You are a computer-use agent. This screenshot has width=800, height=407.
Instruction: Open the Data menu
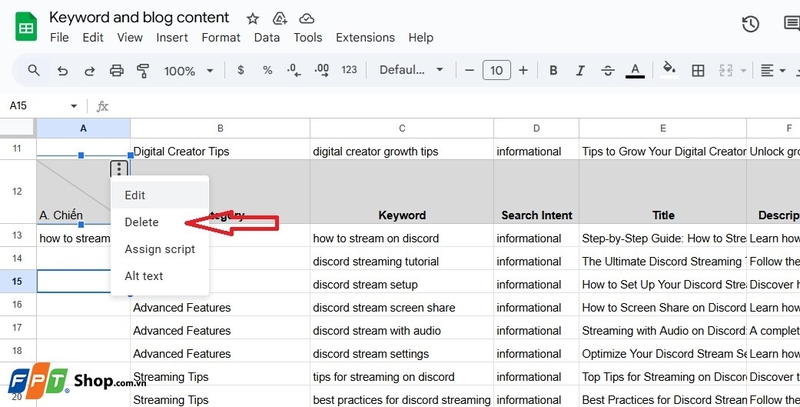point(267,38)
